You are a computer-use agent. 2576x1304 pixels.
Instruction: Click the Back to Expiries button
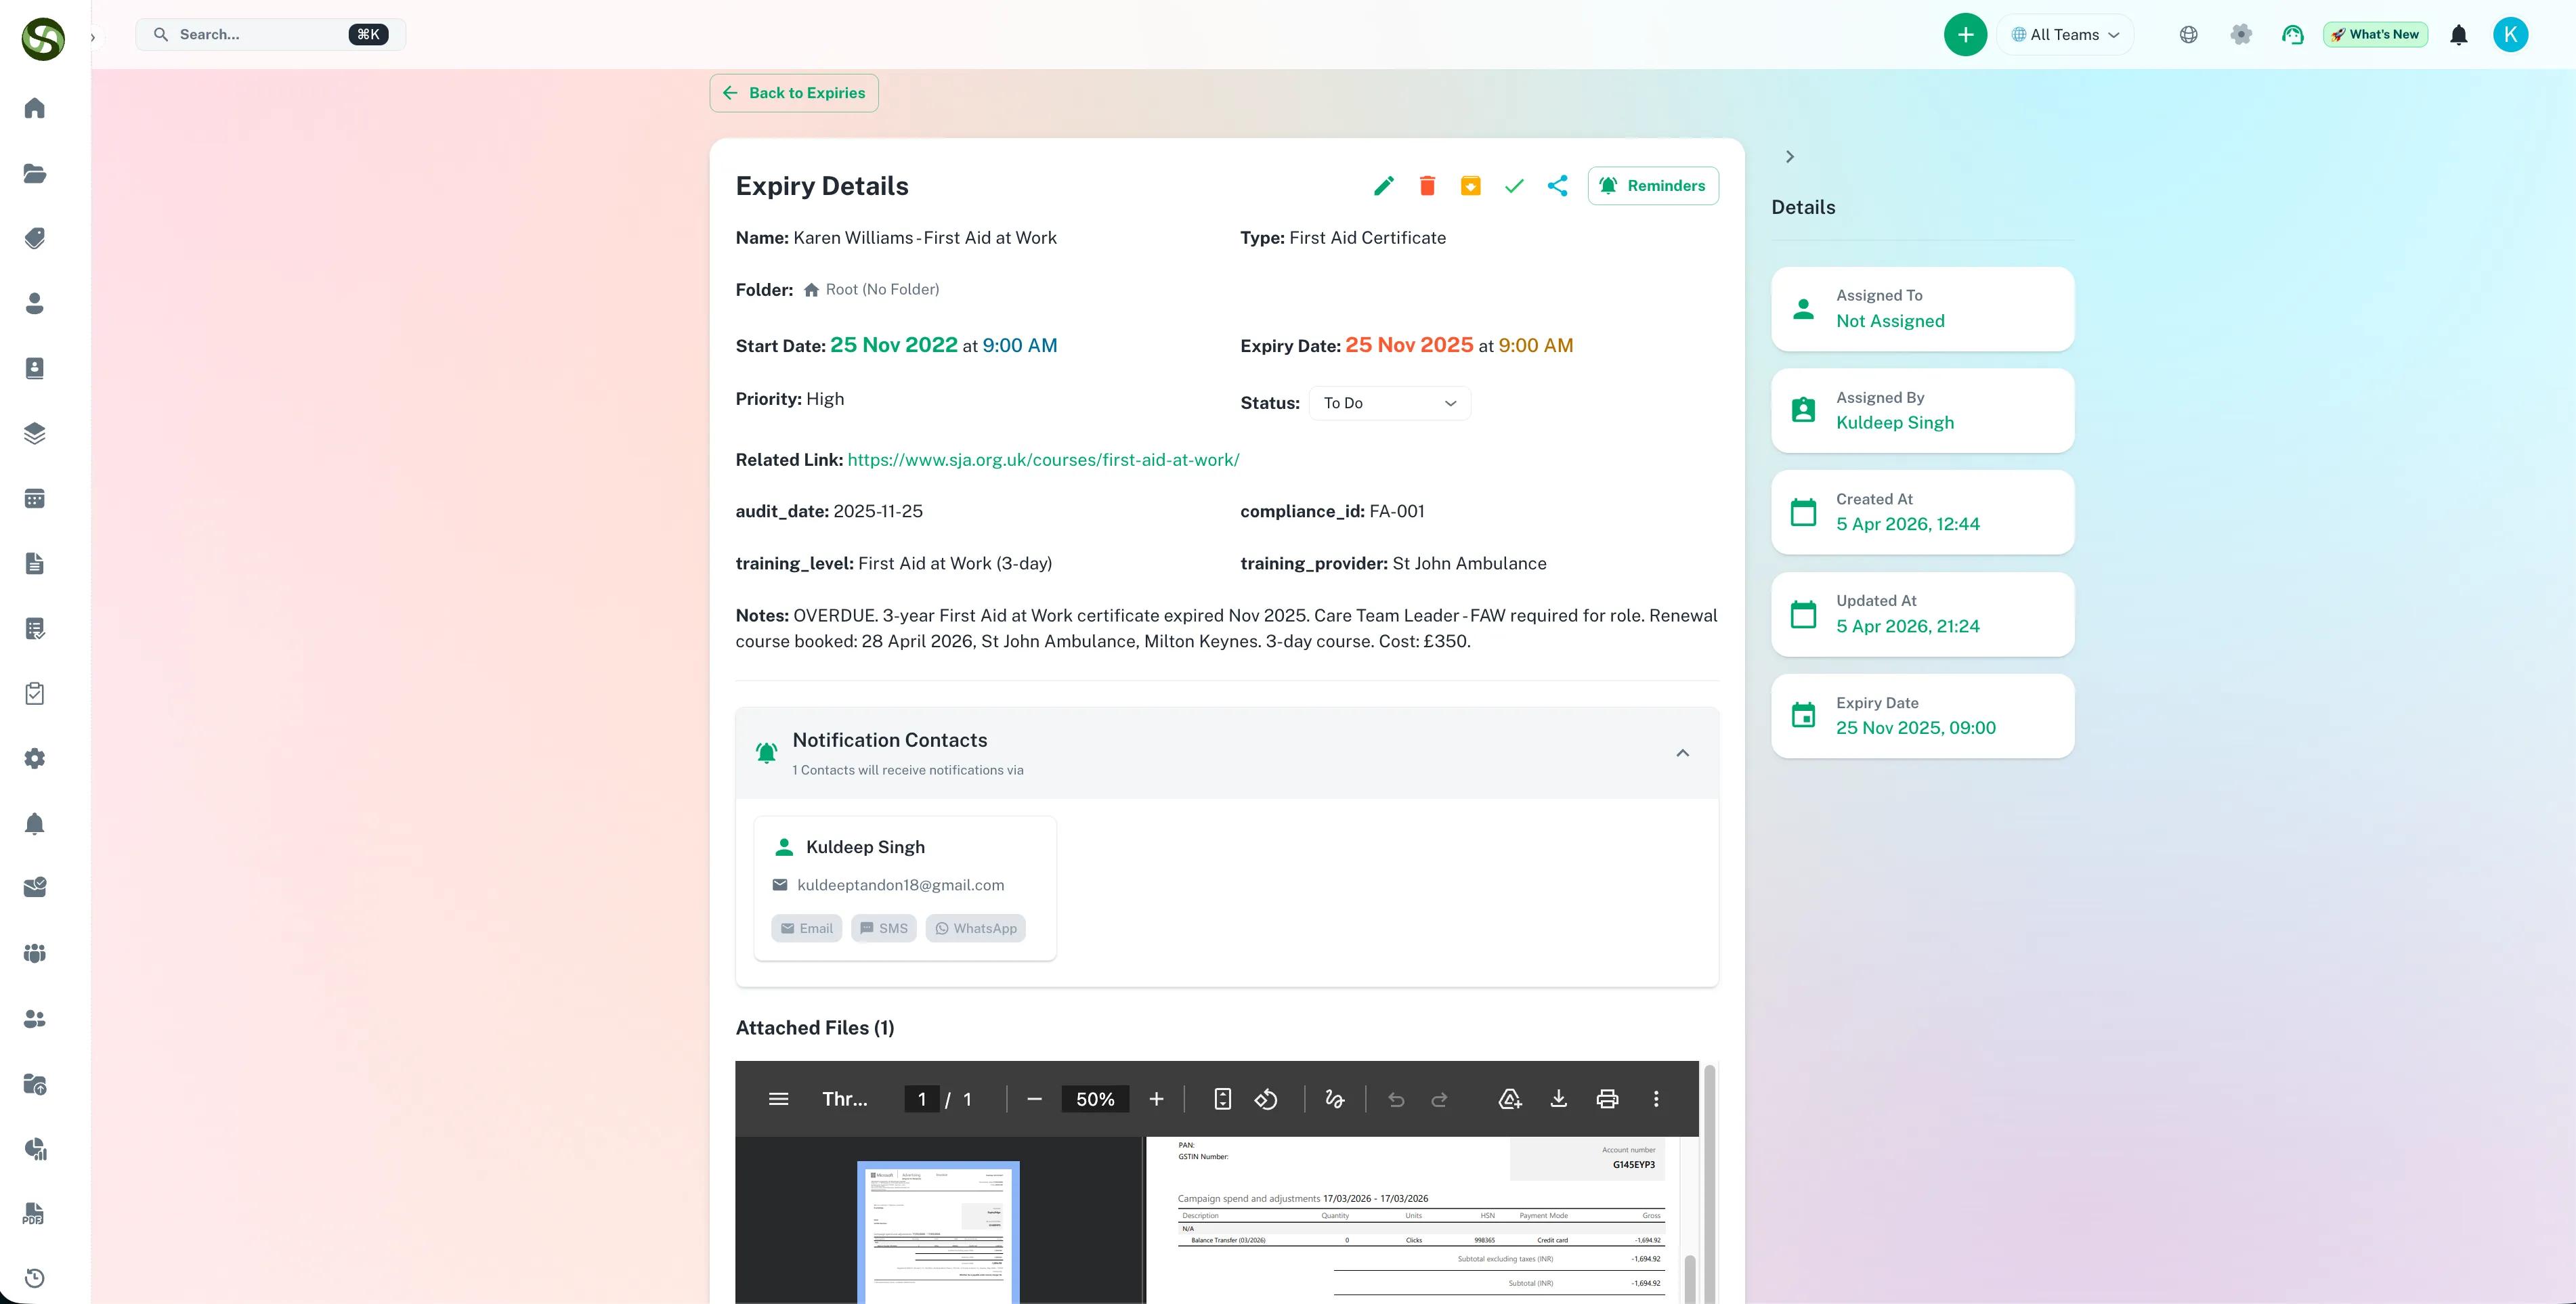coord(794,93)
